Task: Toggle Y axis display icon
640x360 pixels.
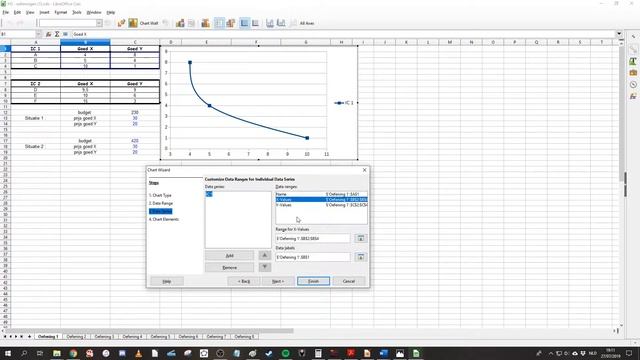Action: pyautogui.click(x=255, y=23)
